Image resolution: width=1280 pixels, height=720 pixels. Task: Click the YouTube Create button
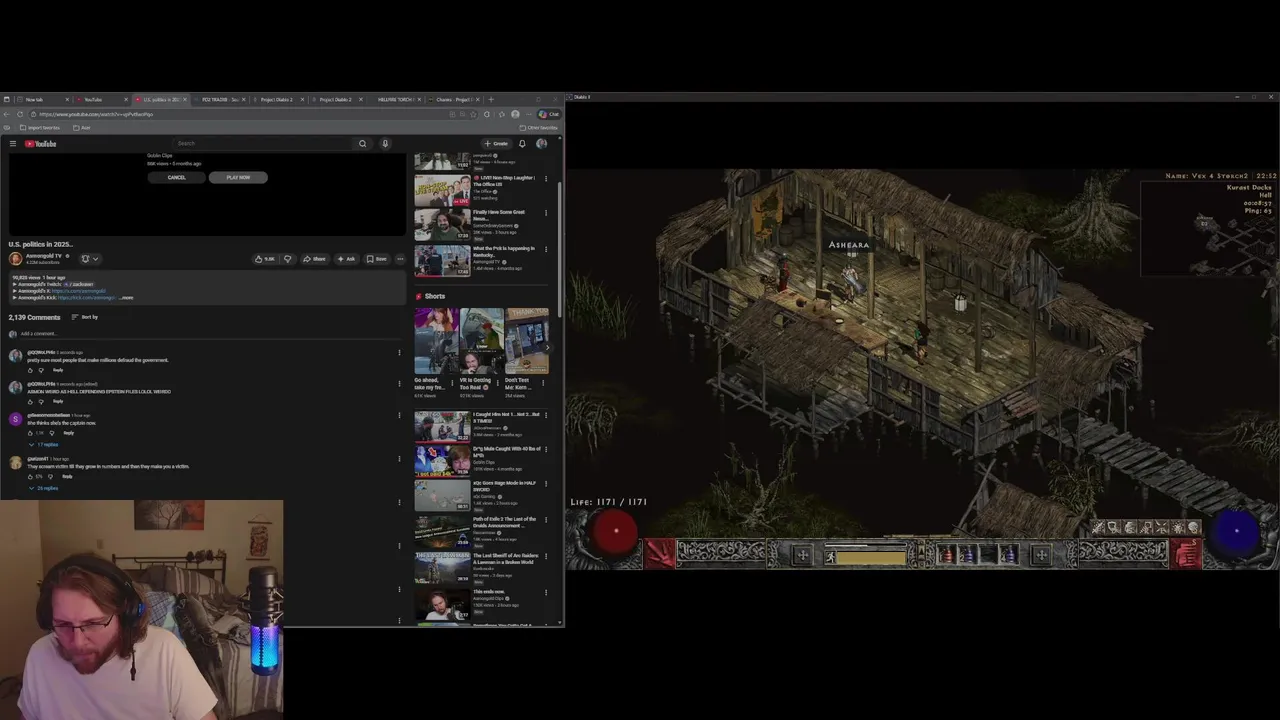pos(496,144)
